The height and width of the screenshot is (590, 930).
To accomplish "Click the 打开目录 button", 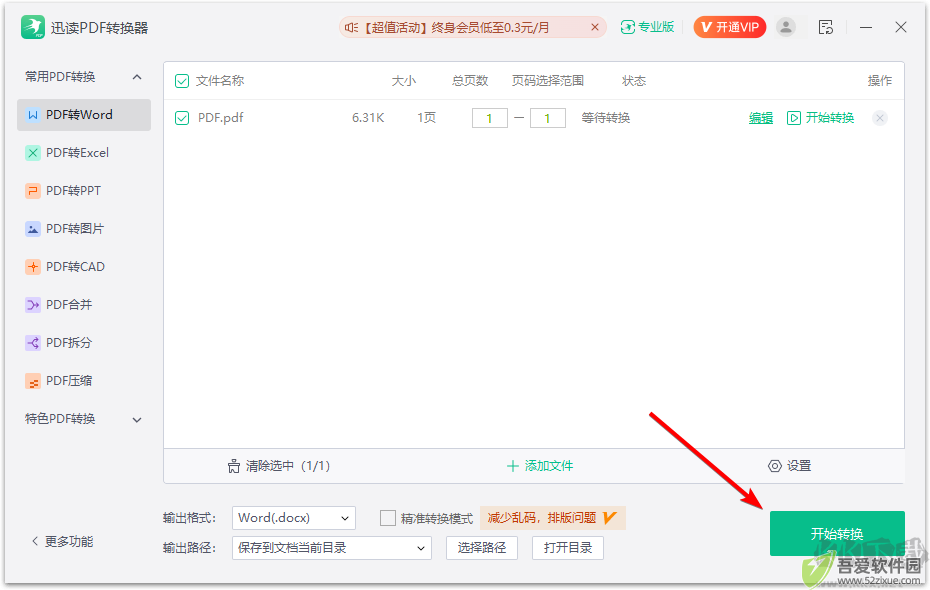I will tap(568, 548).
